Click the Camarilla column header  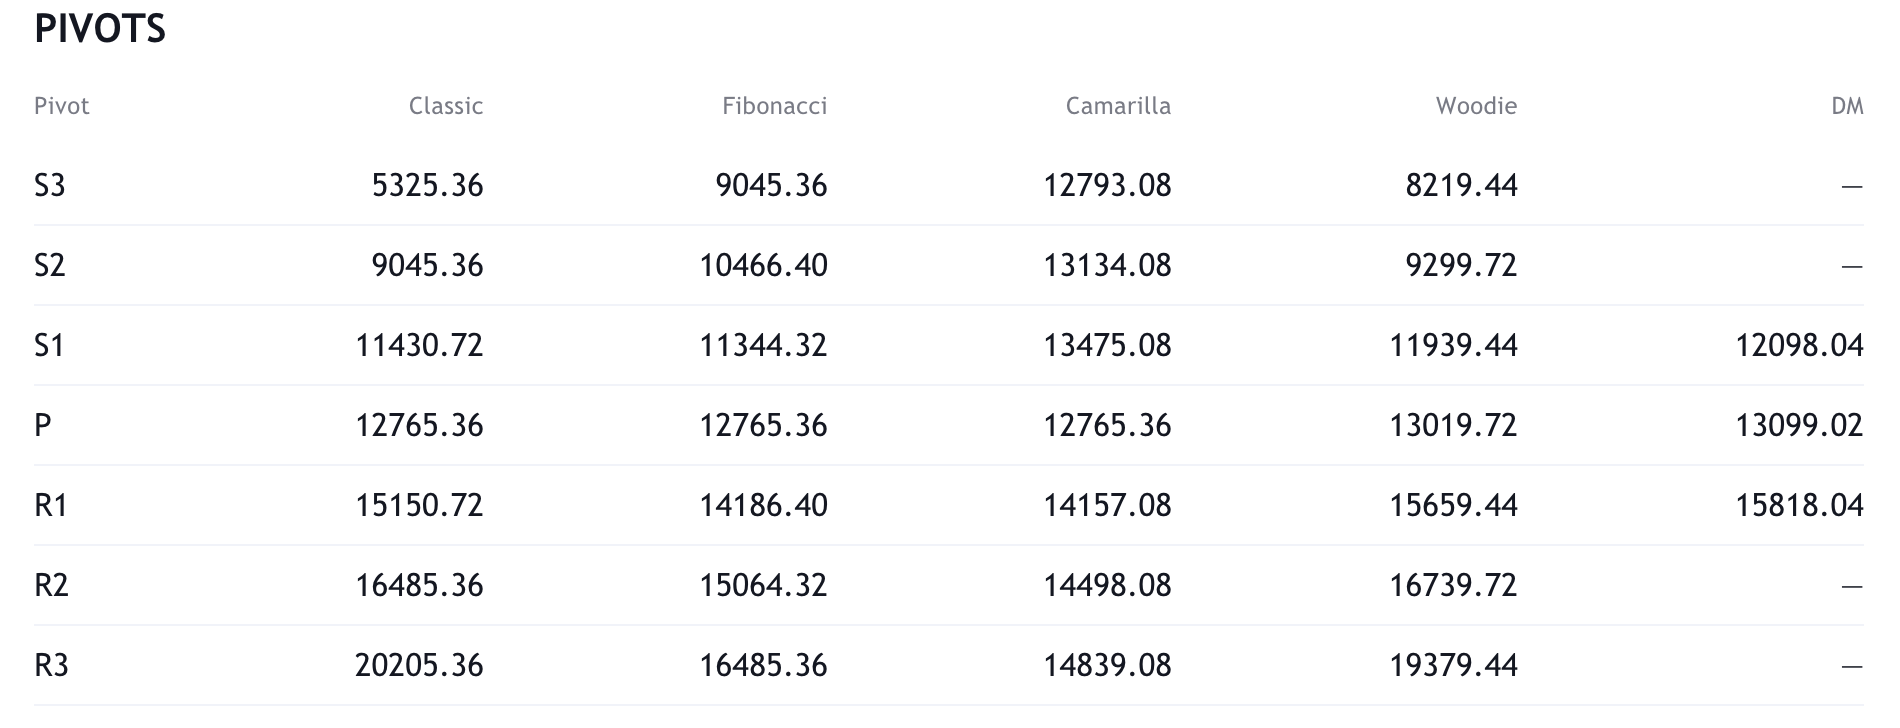1118,106
